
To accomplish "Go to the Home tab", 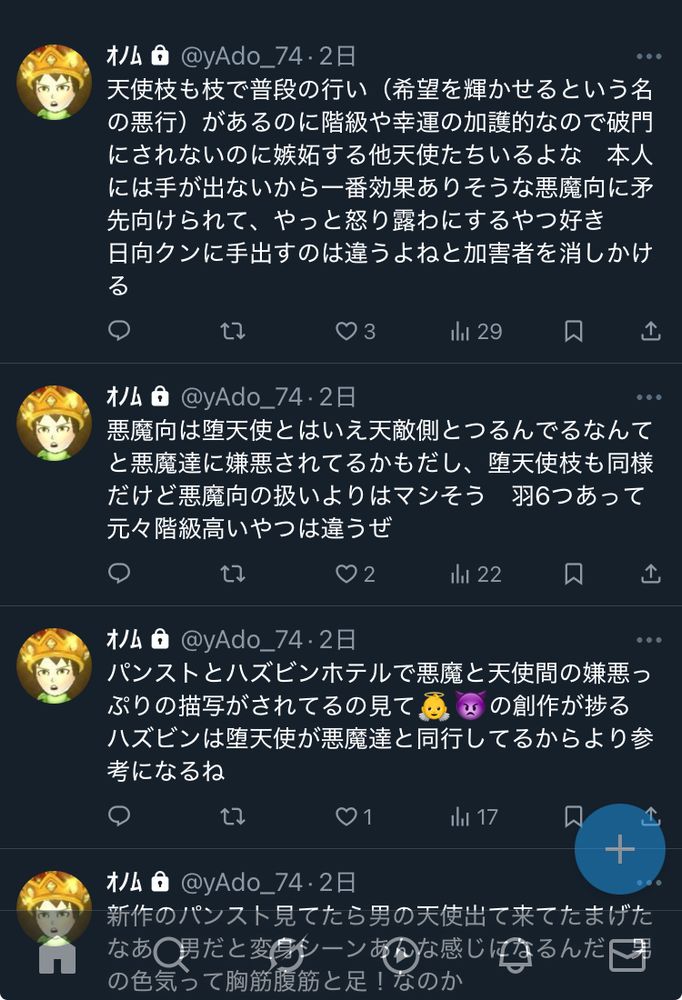I will click(x=57, y=955).
